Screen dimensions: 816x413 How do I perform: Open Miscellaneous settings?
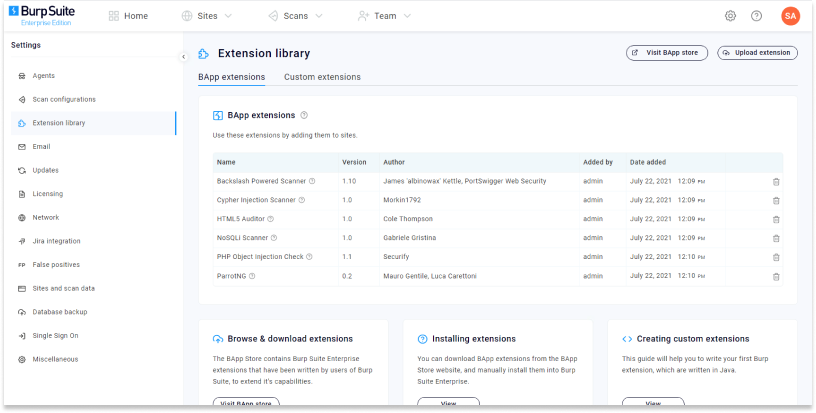[94, 359]
